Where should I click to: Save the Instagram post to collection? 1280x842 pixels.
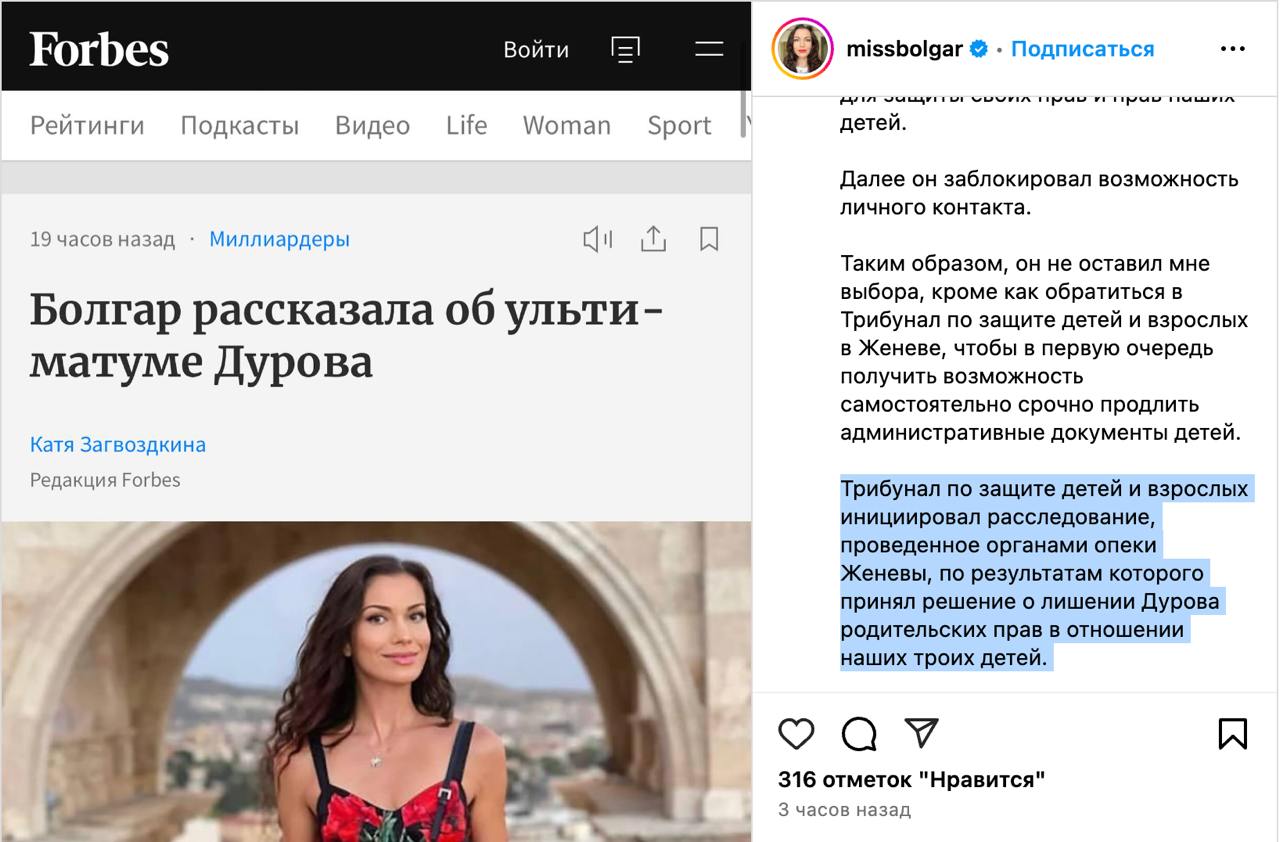tap(1232, 734)
